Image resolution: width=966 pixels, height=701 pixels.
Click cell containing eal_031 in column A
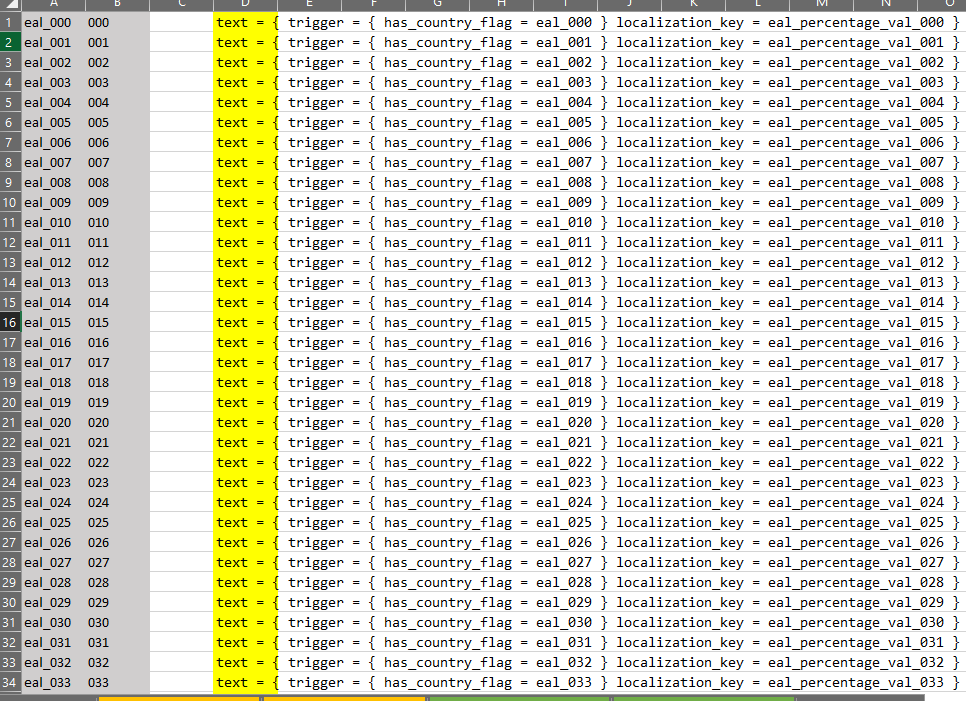pos(53,642)
